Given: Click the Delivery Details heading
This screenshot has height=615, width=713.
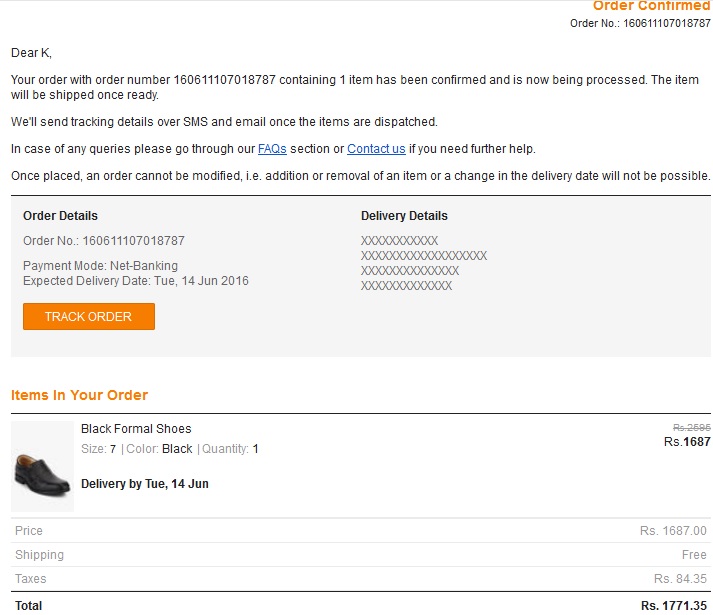Looking at the screenshot, I should point(404,216).
